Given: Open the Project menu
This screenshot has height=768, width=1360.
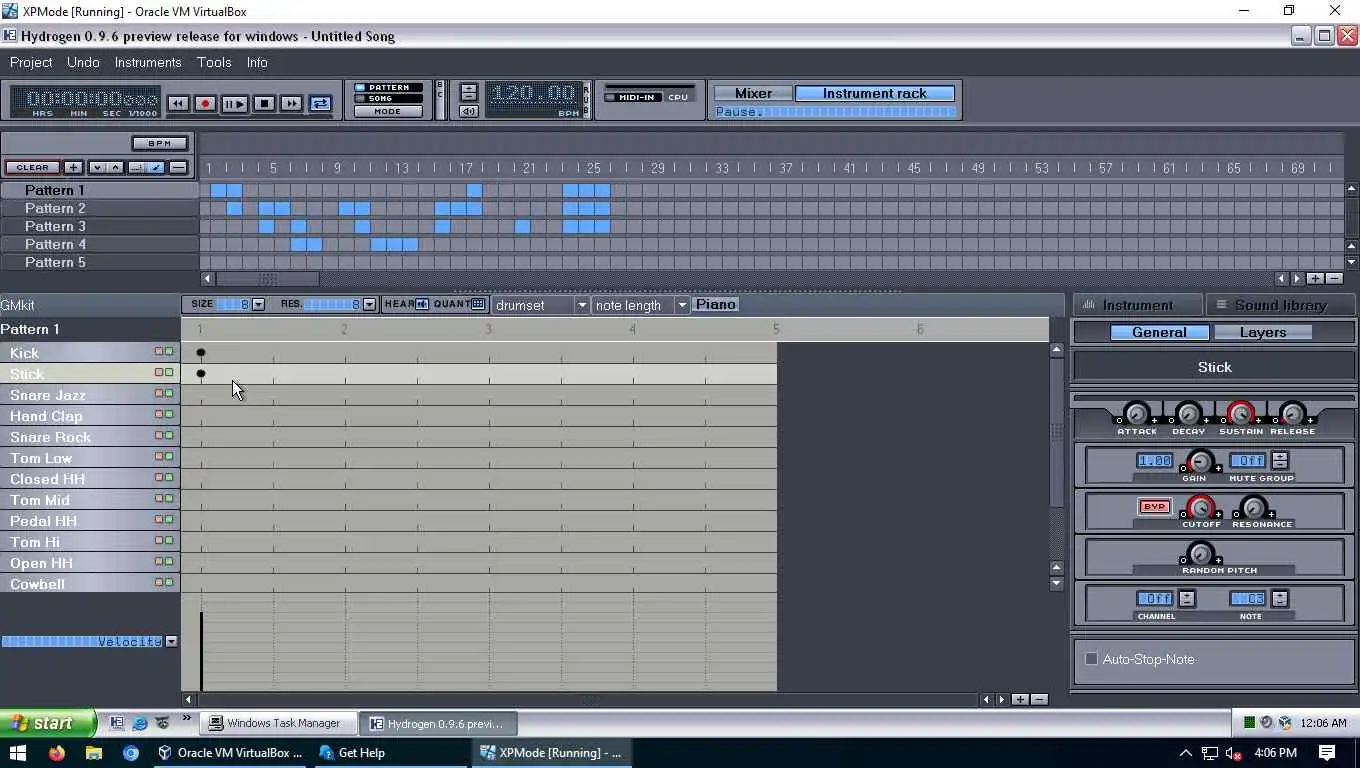Looking at the screenshot, I should coord(31,62).
